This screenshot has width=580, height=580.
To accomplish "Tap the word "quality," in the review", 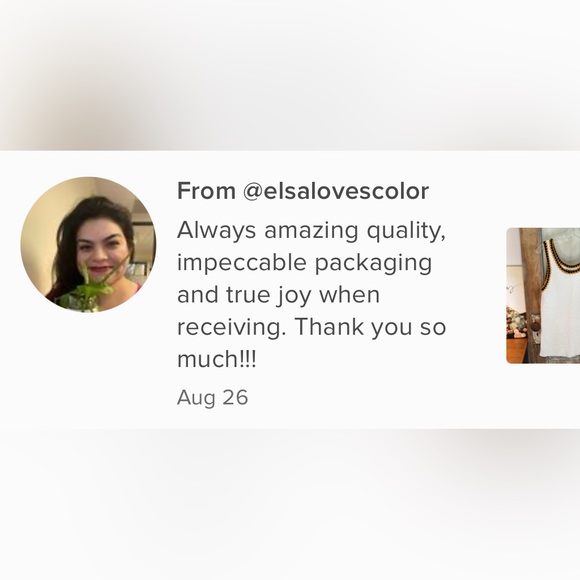I will [x=406, y=232].
